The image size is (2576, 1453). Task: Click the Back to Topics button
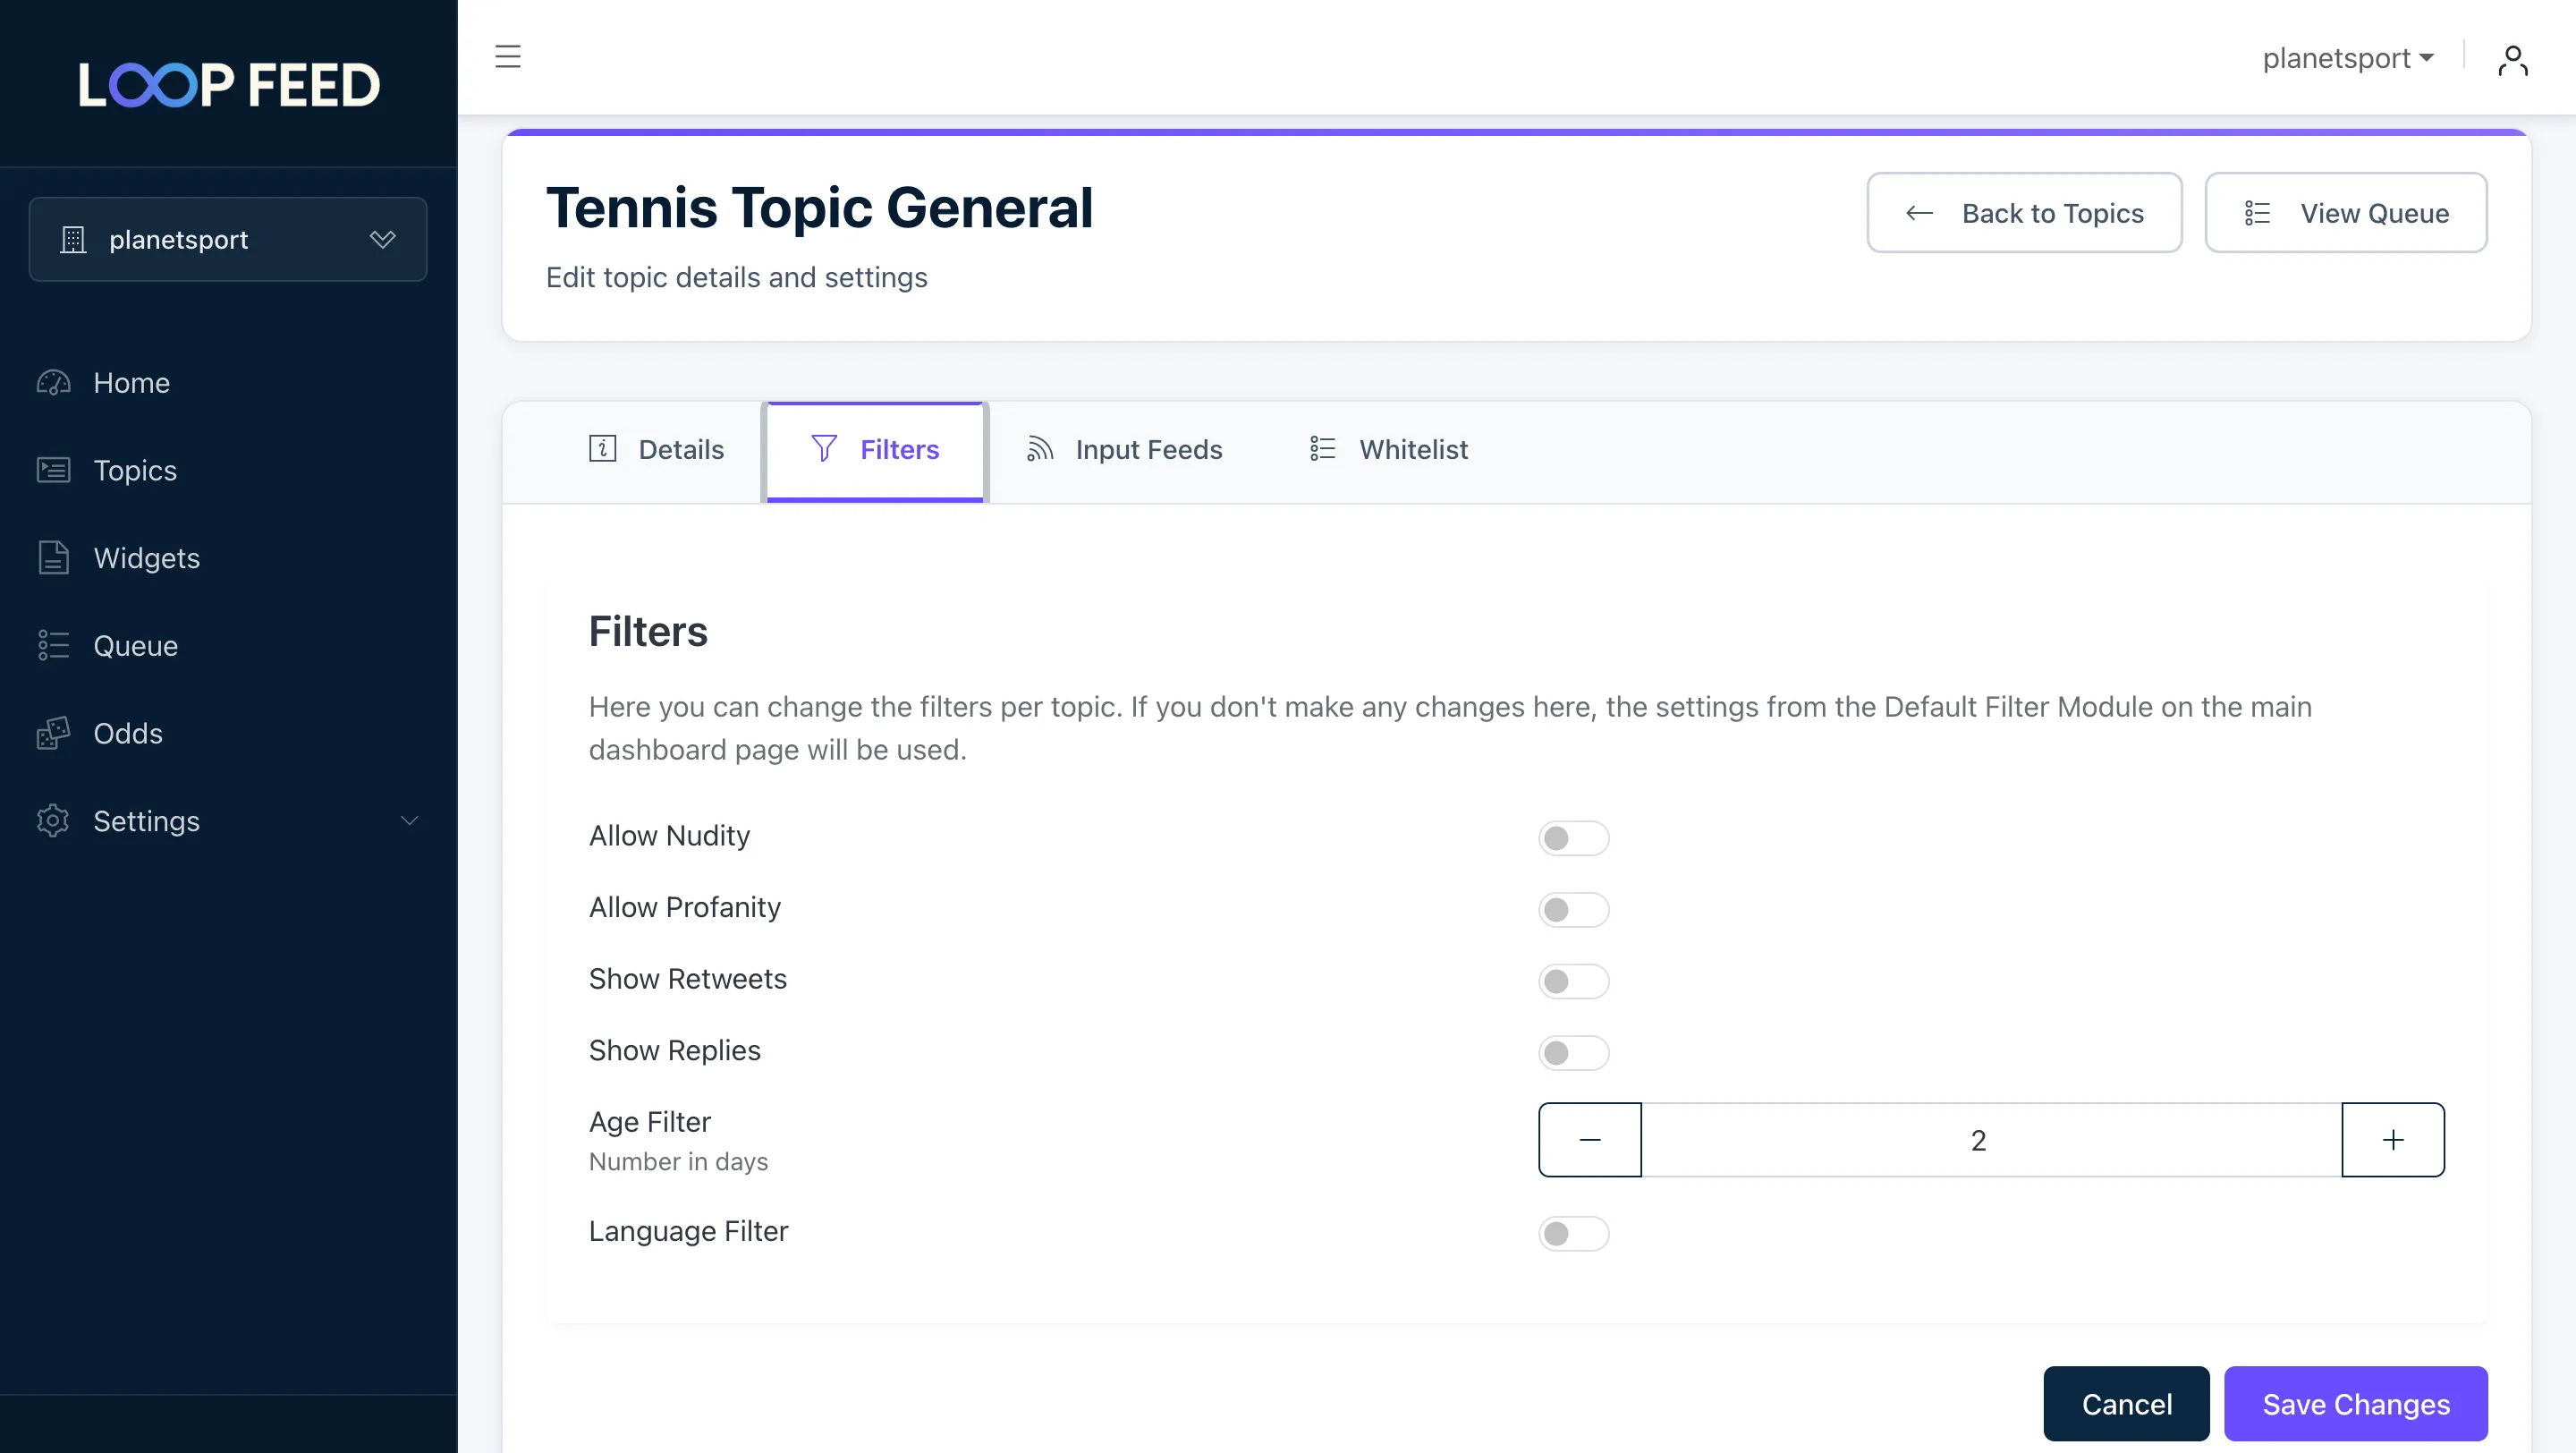coord(2023,212)
